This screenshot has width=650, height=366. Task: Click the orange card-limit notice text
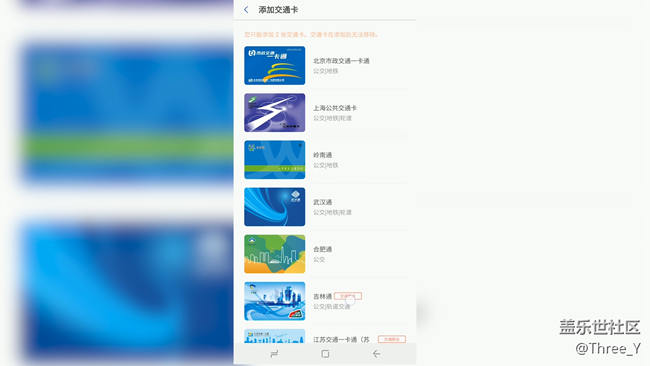click(x=311, y=34)
